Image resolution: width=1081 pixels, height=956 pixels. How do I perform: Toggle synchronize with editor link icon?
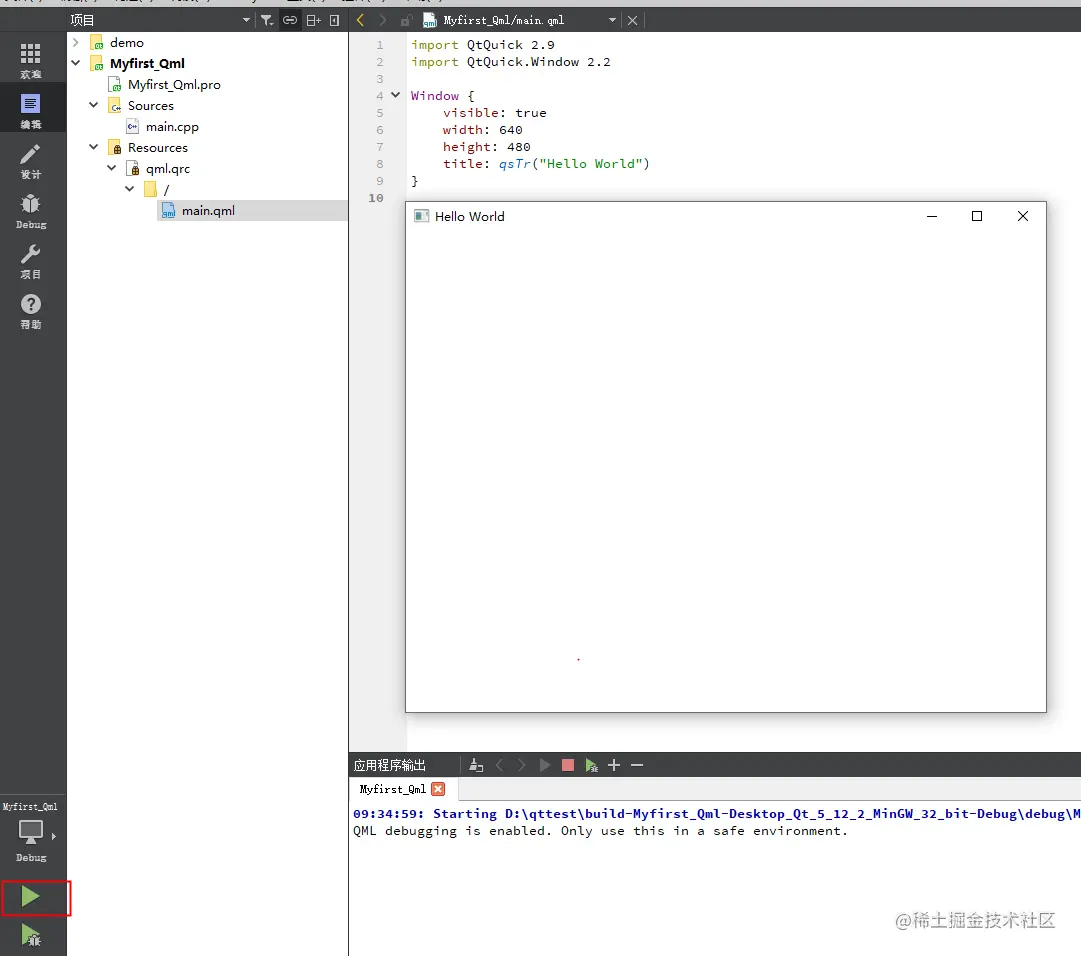click(290, 20)
